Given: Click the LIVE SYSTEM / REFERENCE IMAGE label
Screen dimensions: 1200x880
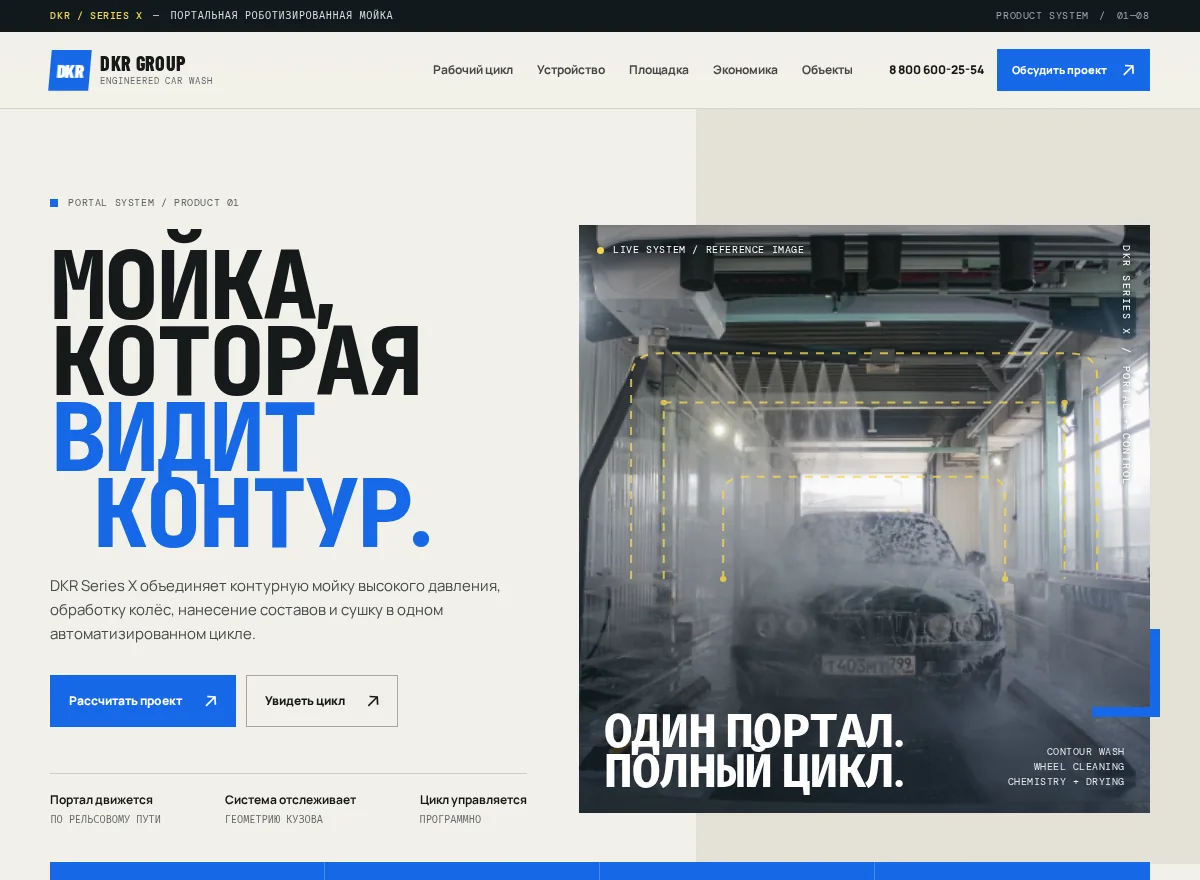Looking at the screenshot, I should [x=708, y=250].
